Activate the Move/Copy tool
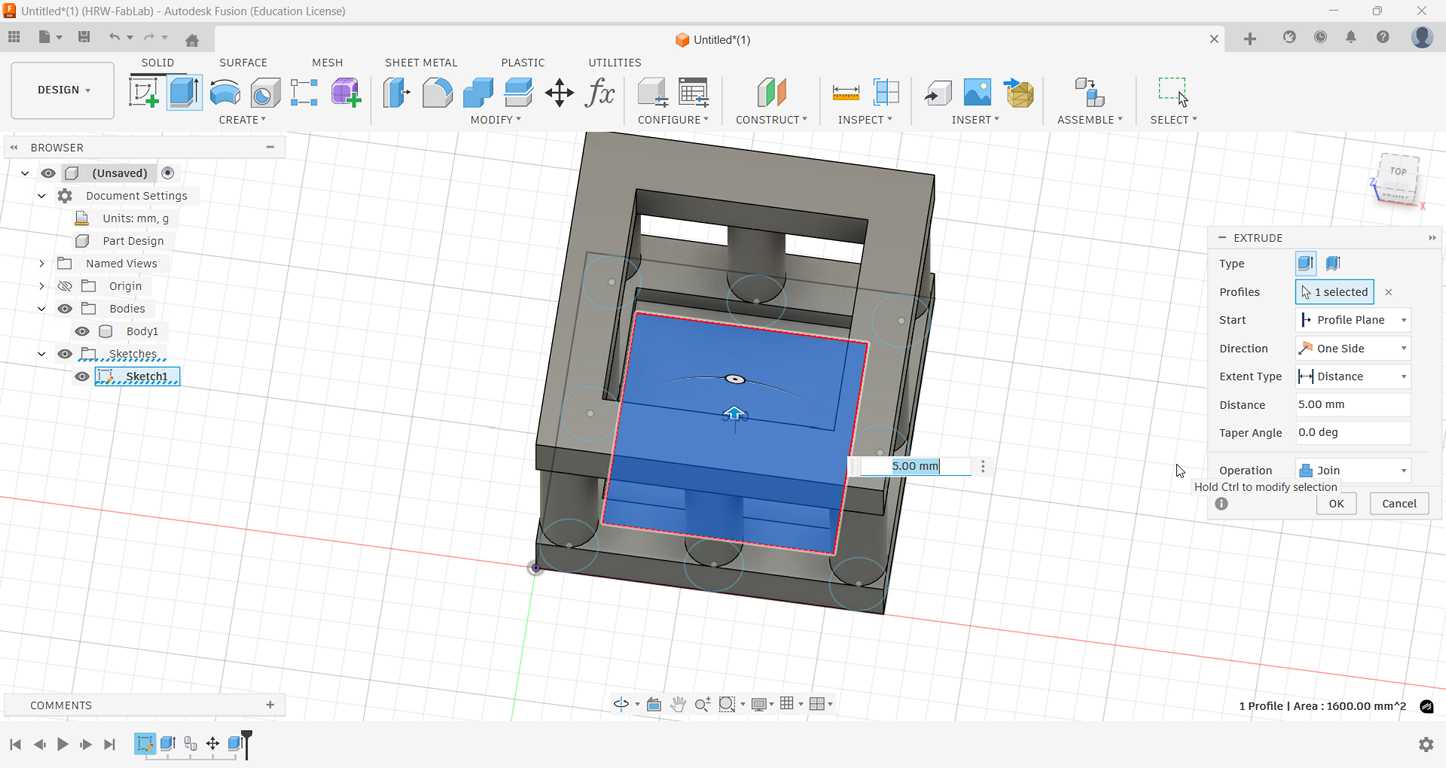Image resolution: width=1446 pixels, height=768 pixels. point(559,93)
